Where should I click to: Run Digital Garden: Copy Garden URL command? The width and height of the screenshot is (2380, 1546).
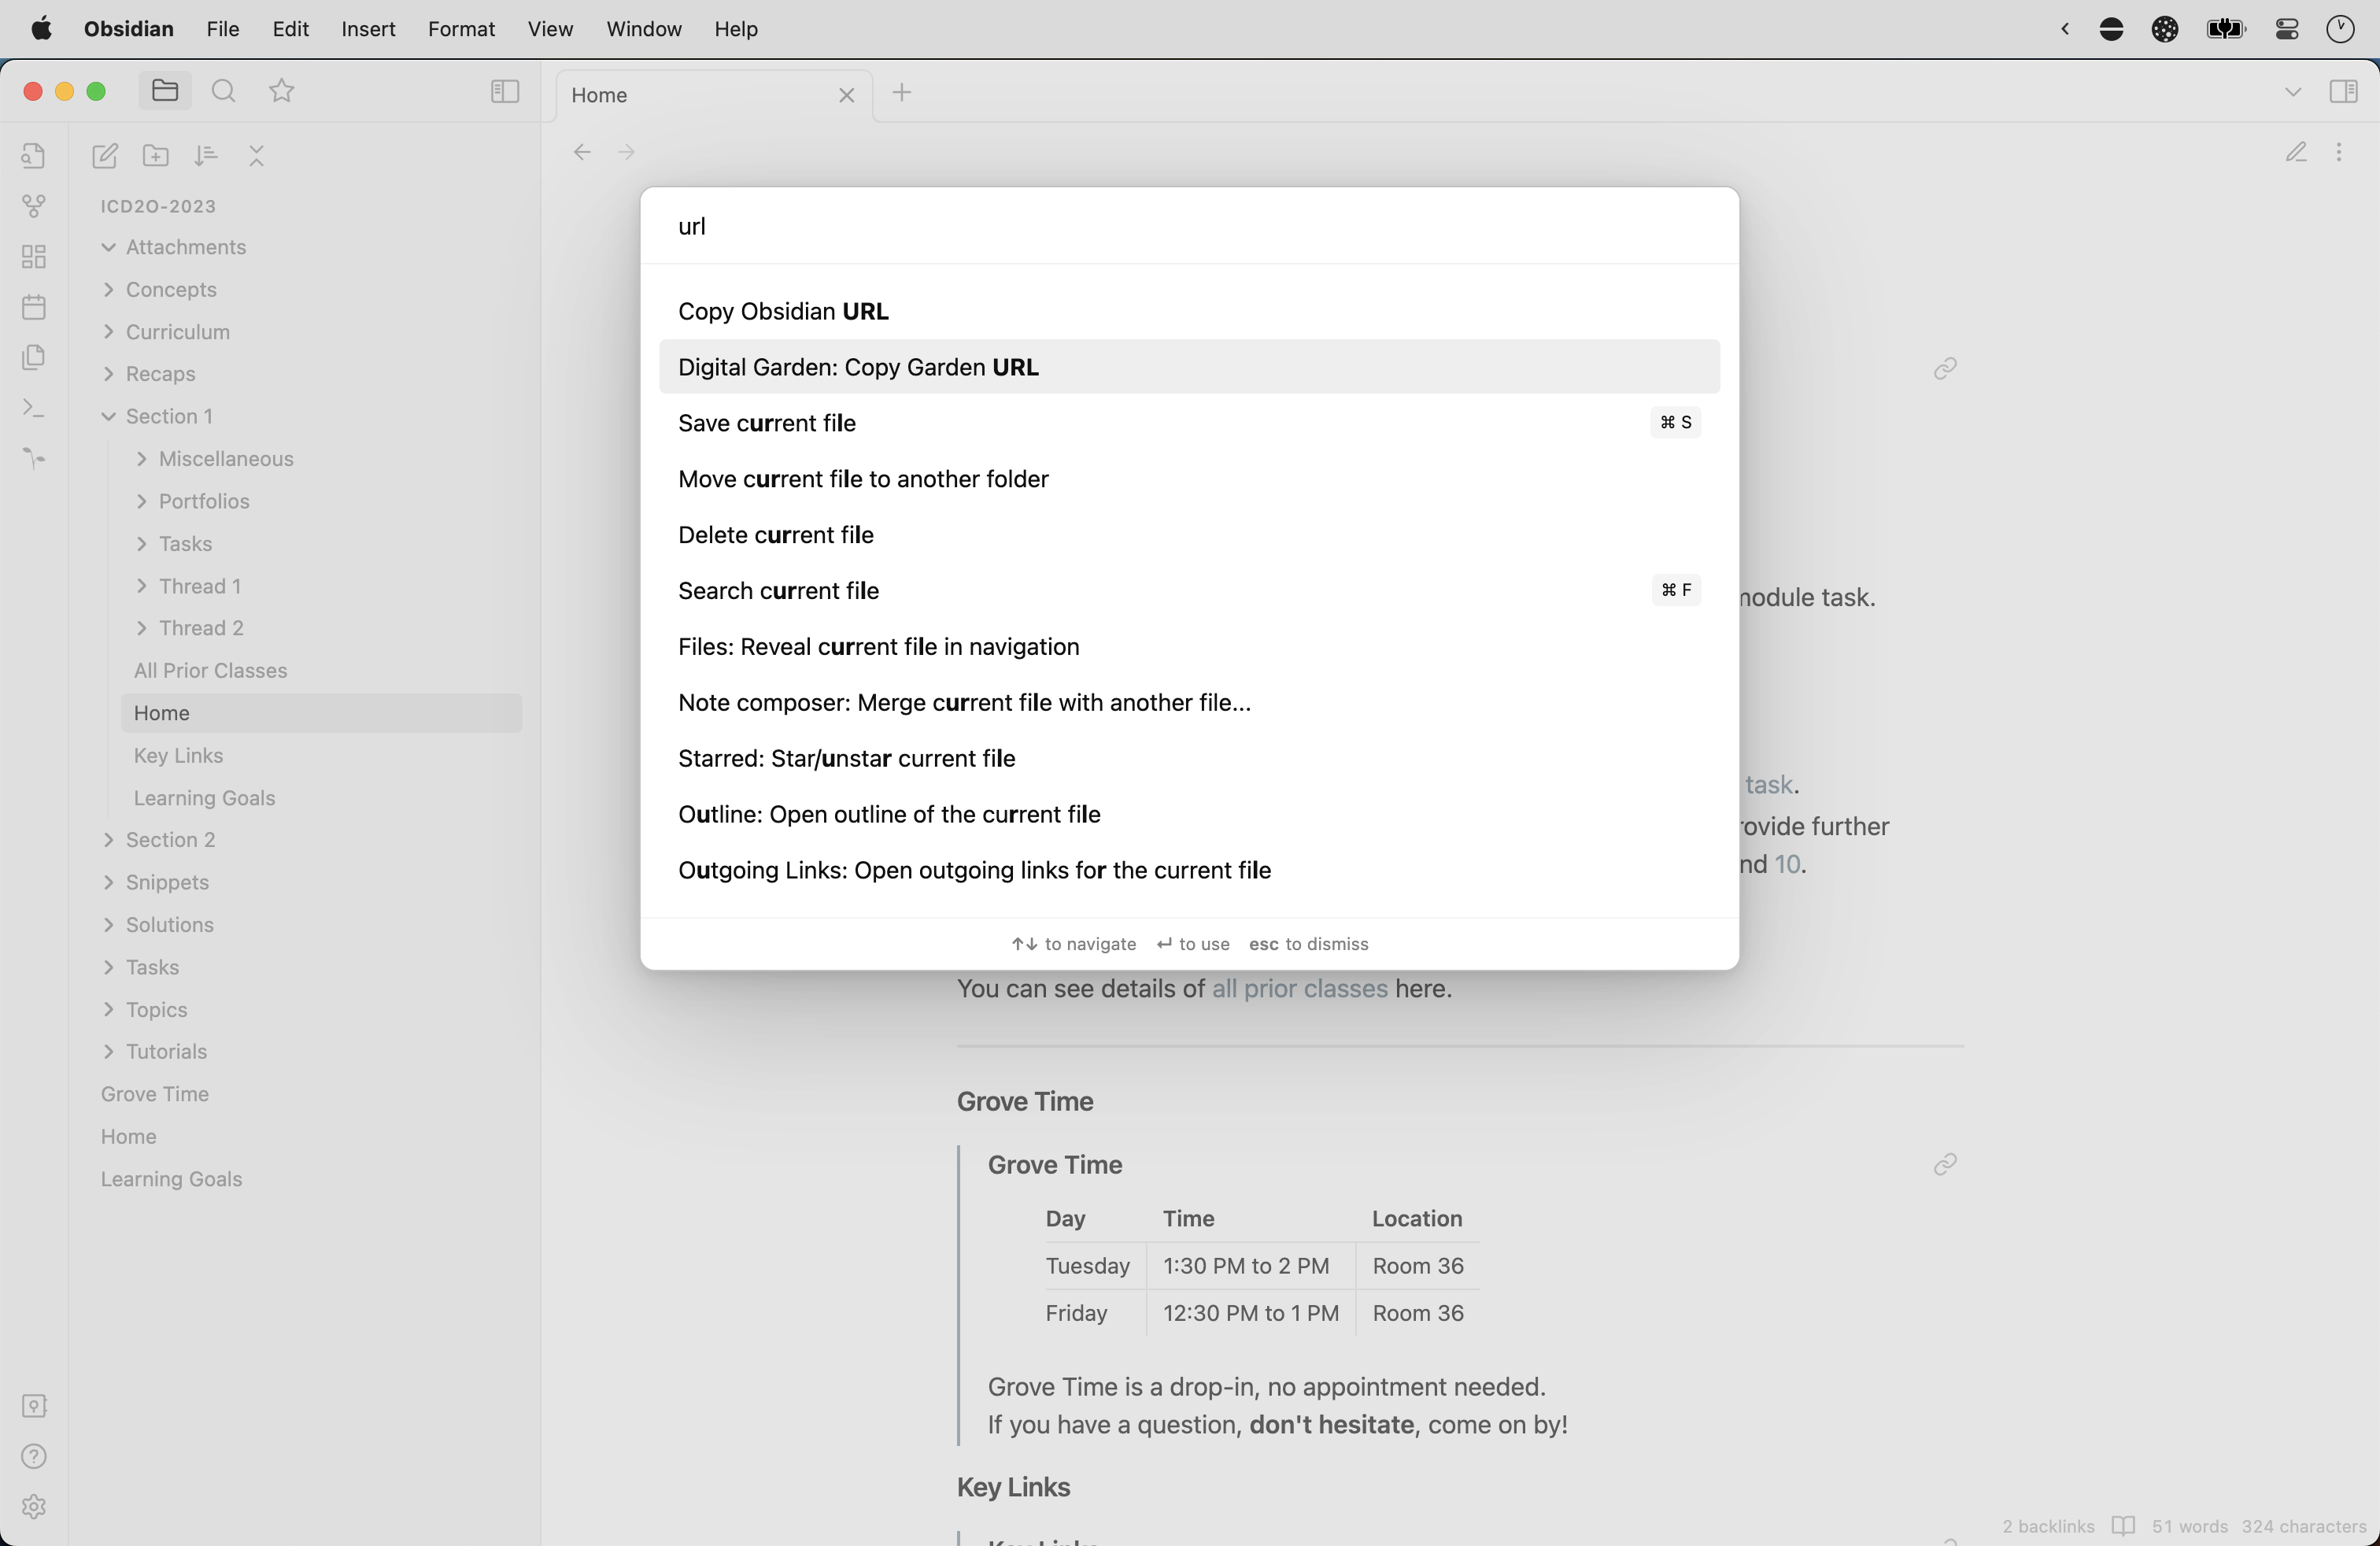pos(1189,367)
